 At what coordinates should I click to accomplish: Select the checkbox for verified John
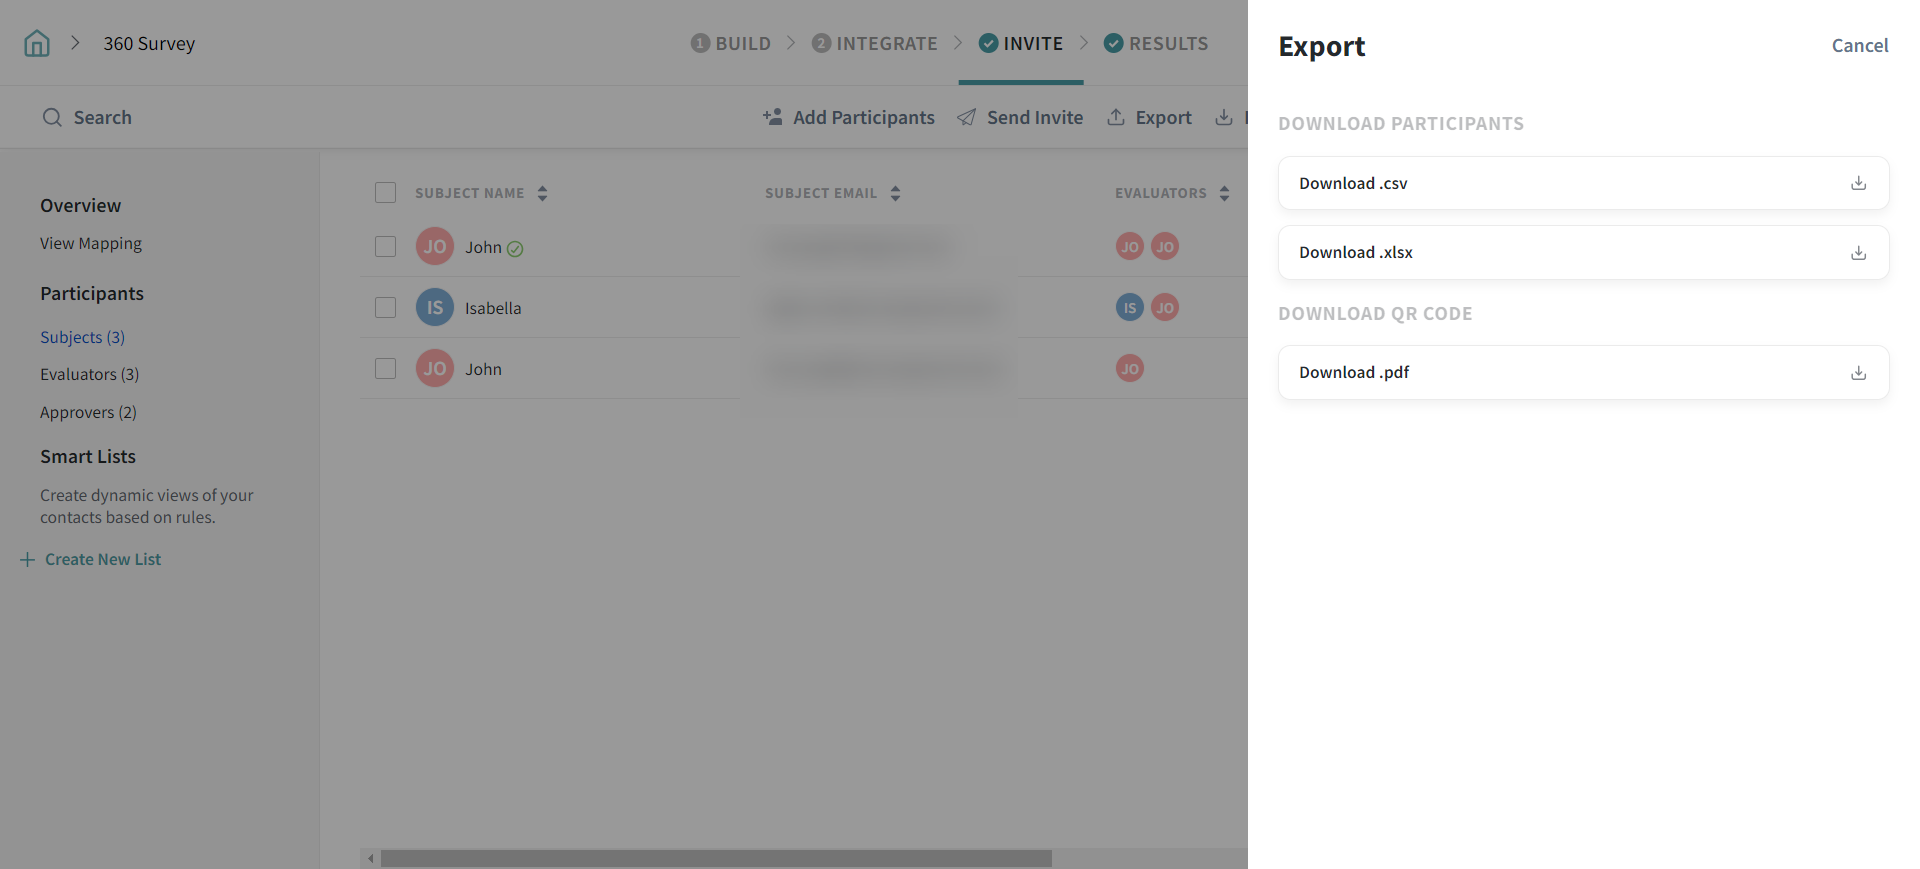385,247
